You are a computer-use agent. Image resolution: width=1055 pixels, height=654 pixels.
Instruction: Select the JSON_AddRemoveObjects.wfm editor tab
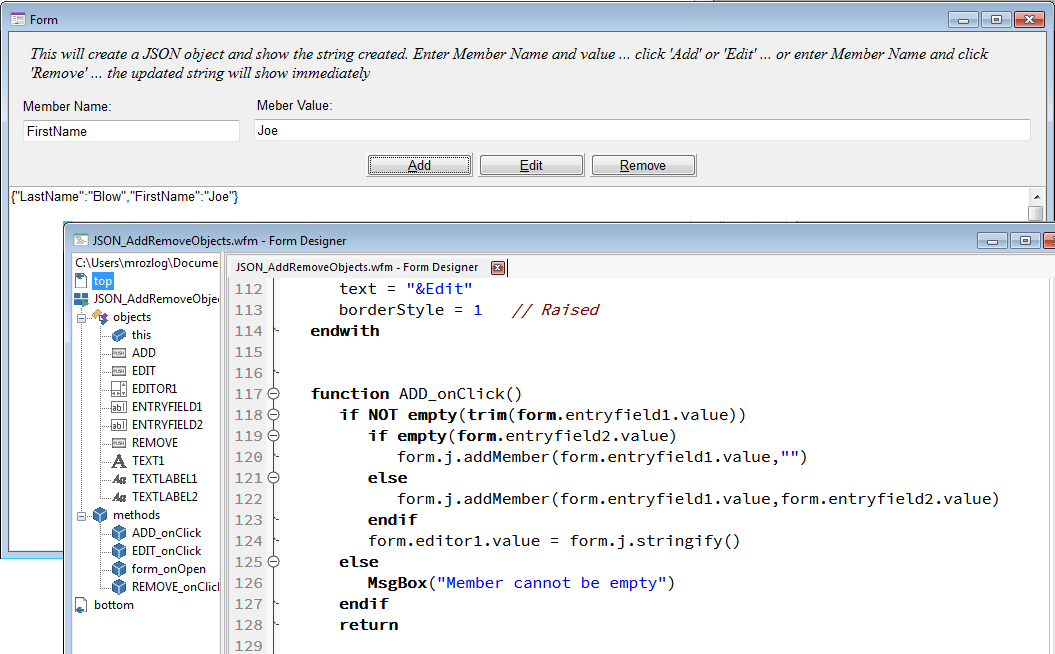(x=357, y=267)
